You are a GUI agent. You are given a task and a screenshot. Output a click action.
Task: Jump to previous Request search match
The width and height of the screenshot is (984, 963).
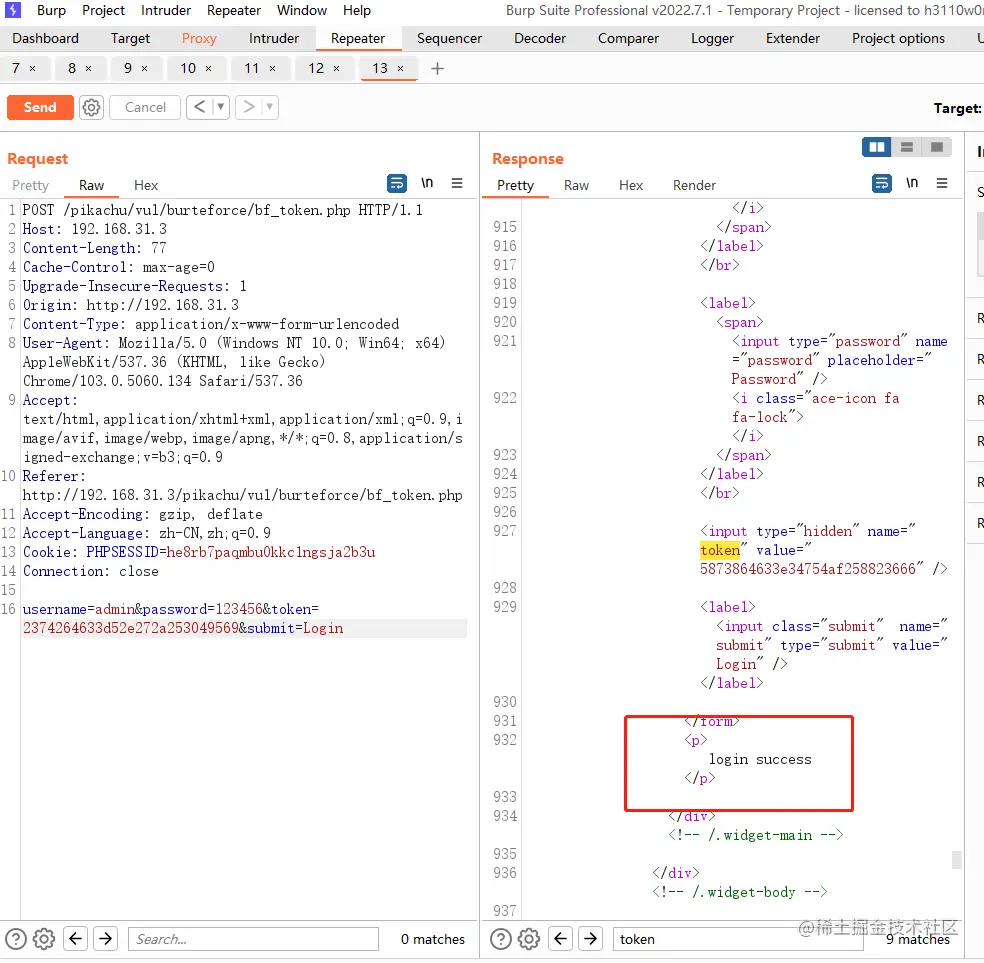pos(76,939)
